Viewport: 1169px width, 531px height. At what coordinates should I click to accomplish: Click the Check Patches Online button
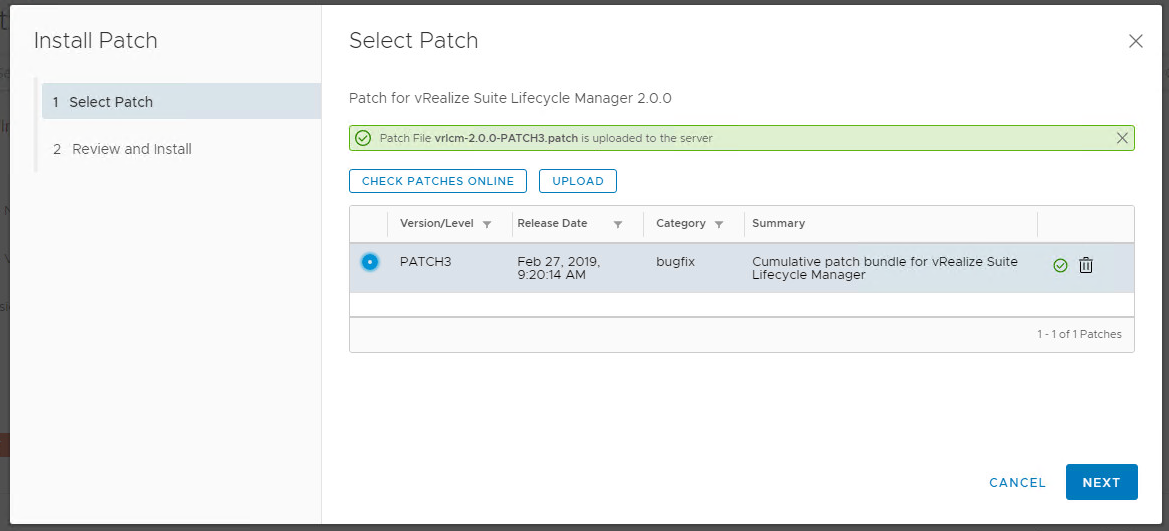pyautogui.click(x=438, y=181)
